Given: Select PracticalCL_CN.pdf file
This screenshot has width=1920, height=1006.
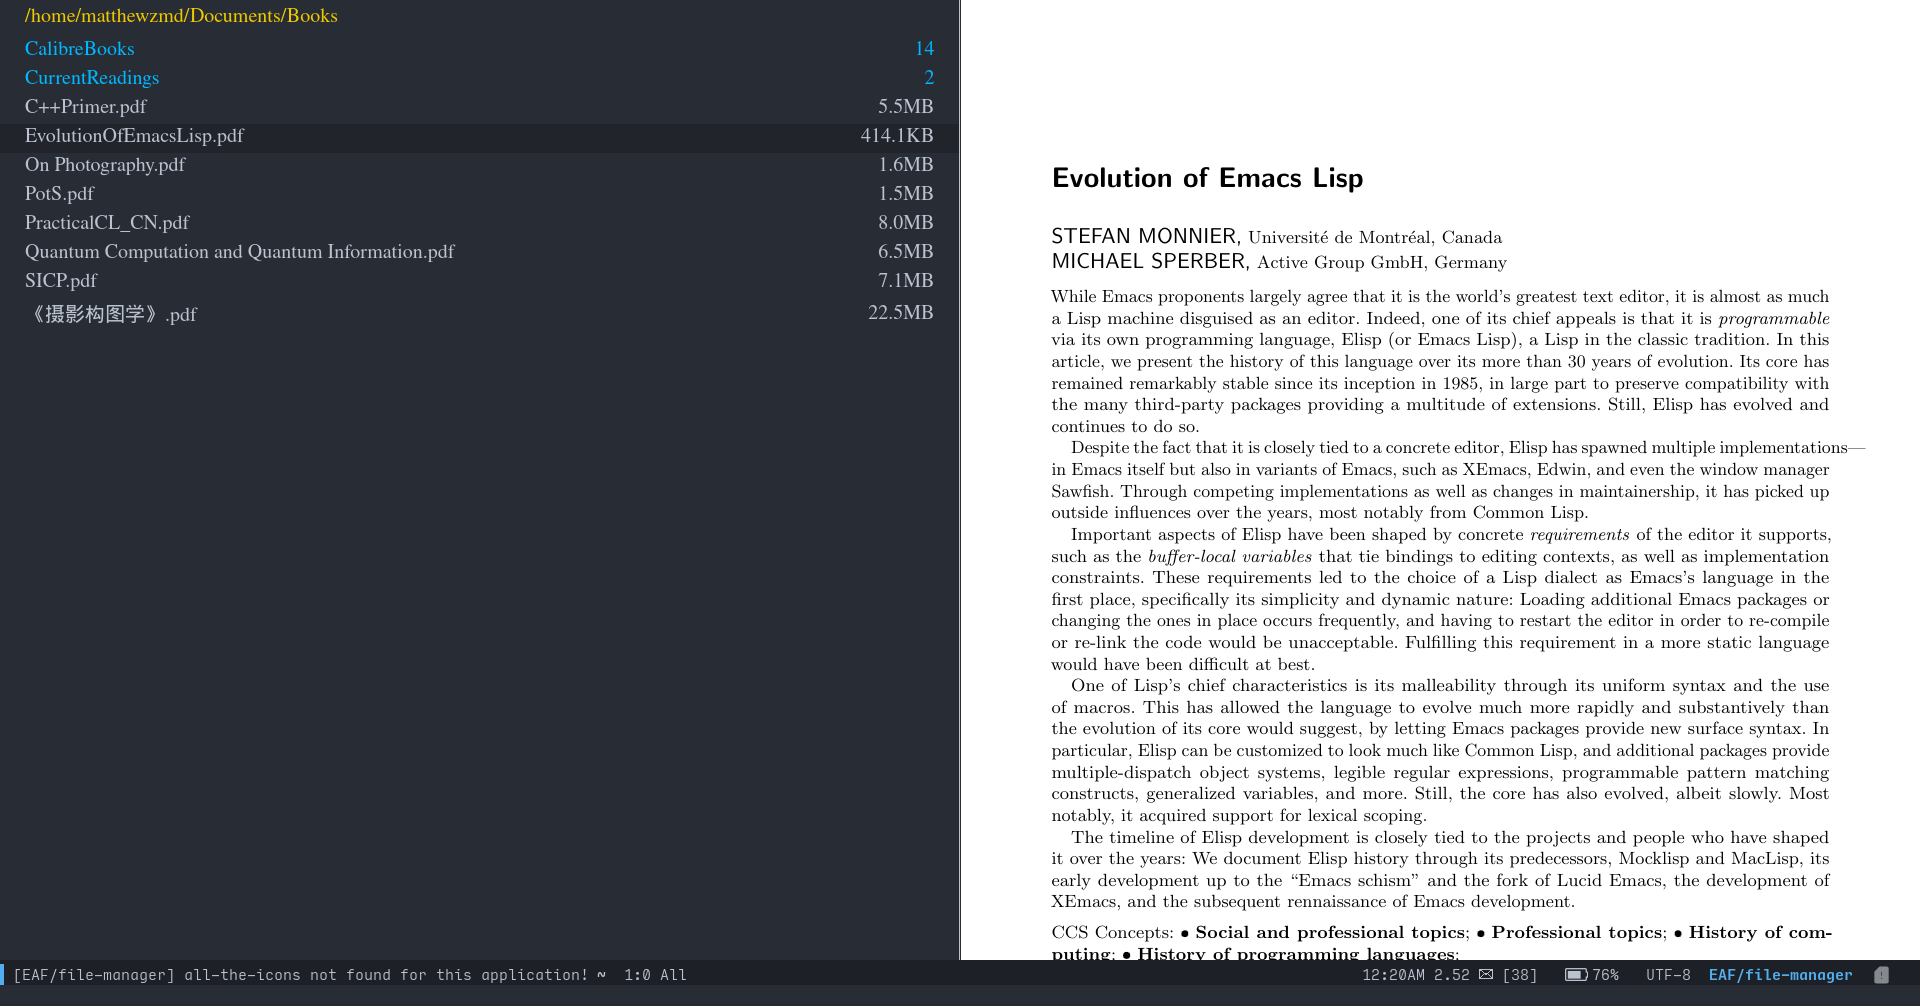Looking at the screenshot, I should pos(107,223).
